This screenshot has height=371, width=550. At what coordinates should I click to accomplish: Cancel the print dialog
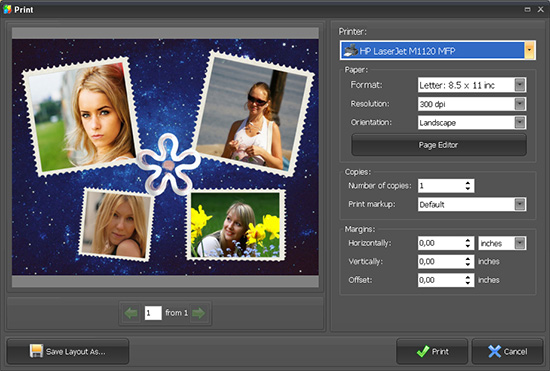click(508, 351)
